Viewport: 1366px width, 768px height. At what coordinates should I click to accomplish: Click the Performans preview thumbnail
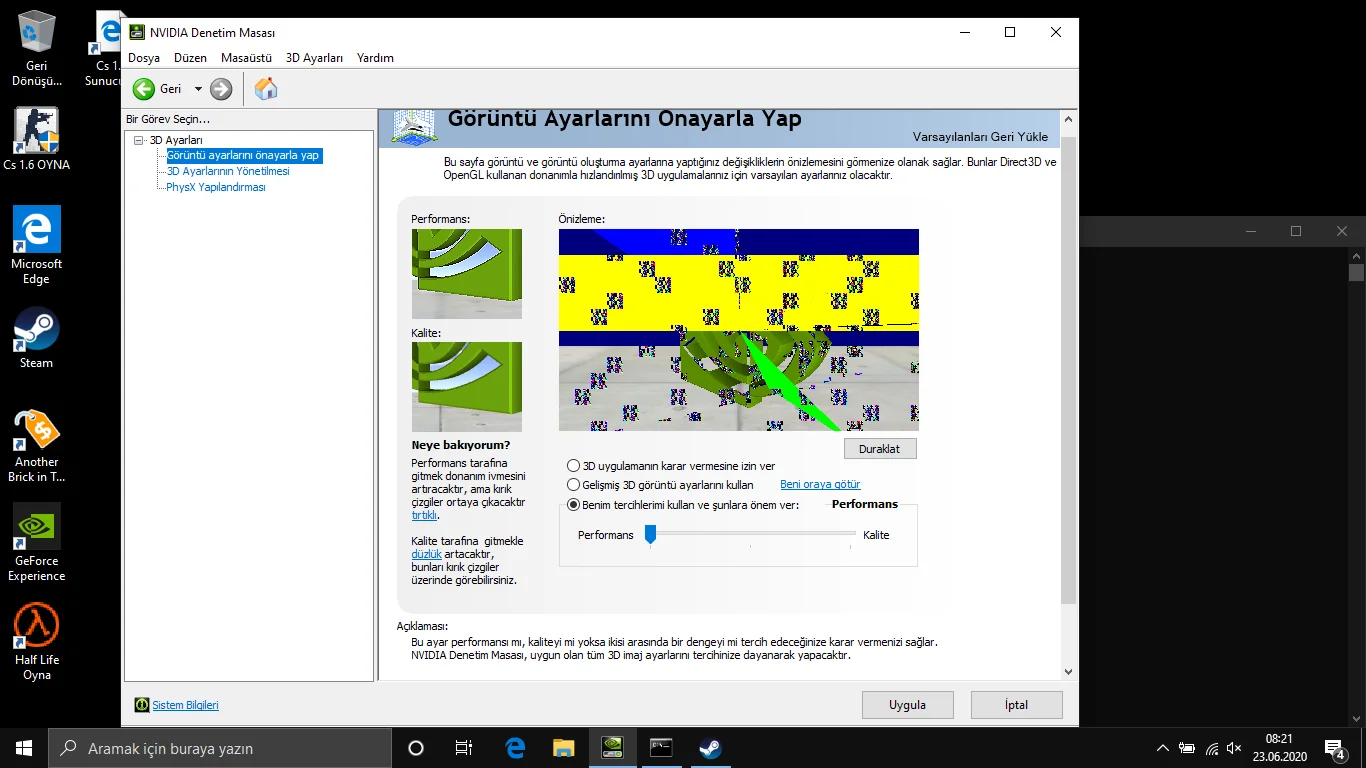tap(467, 273)
